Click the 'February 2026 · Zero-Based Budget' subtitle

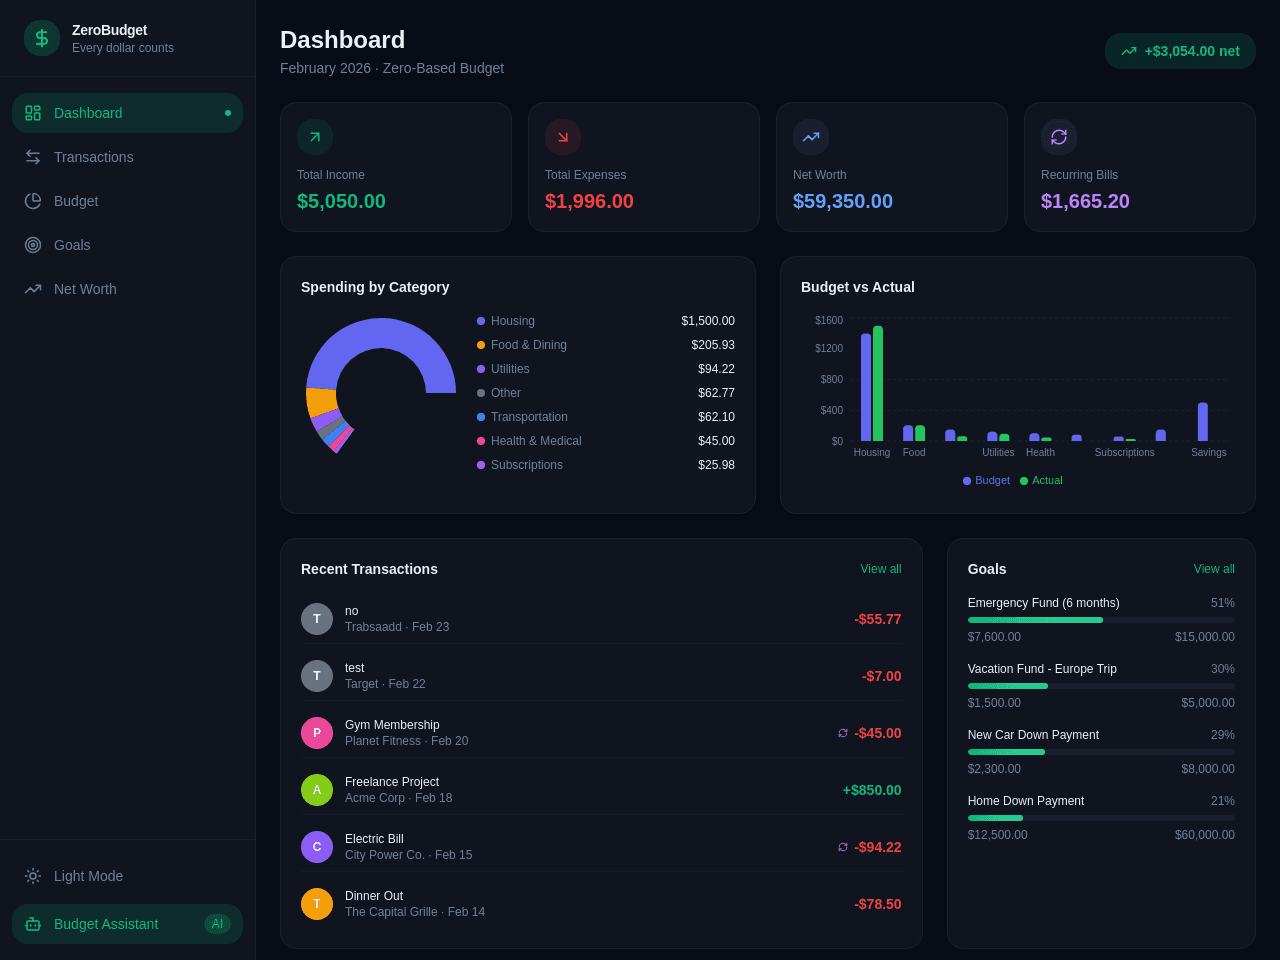point(392,68)
